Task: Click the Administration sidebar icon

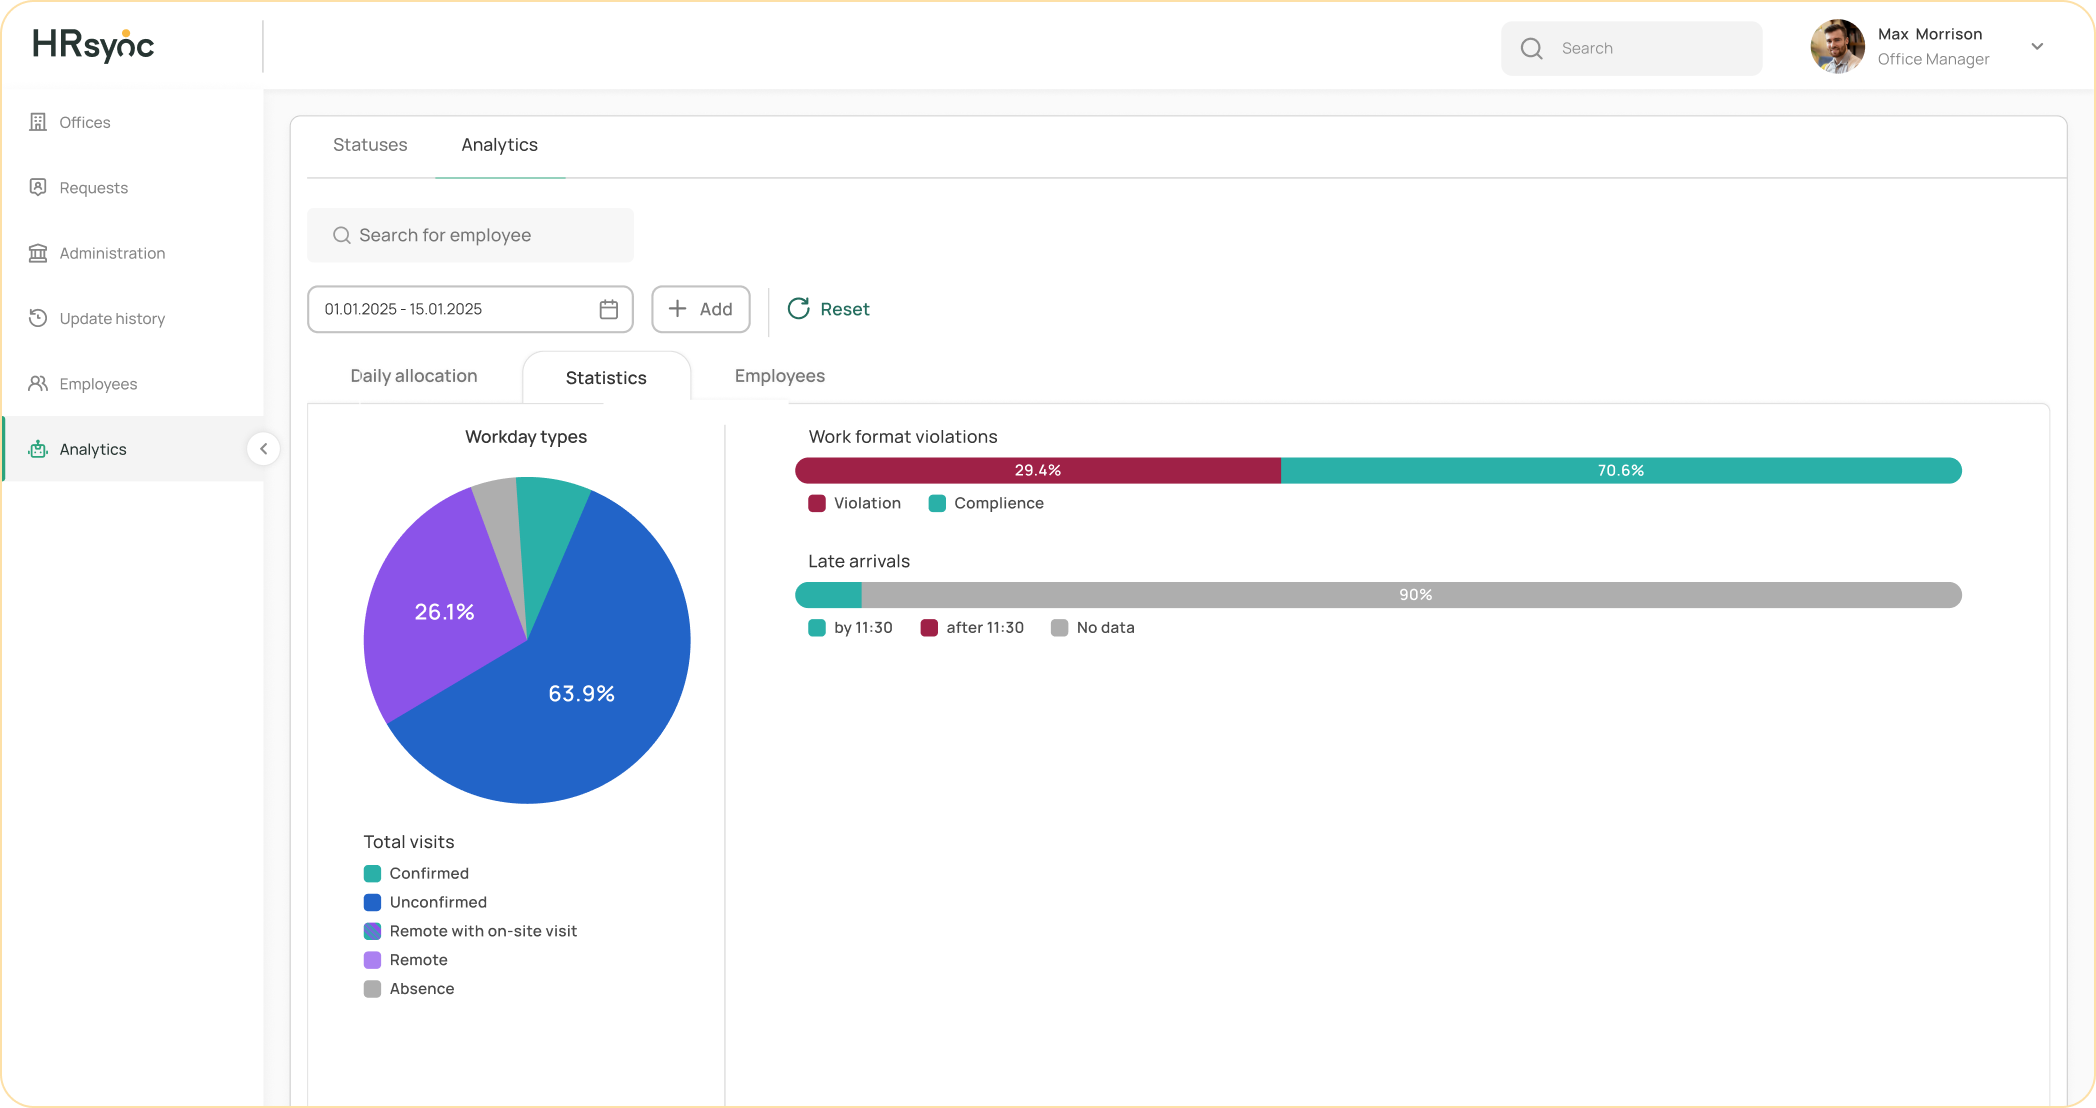Action: pyautogui.click(x=37, y=252)
